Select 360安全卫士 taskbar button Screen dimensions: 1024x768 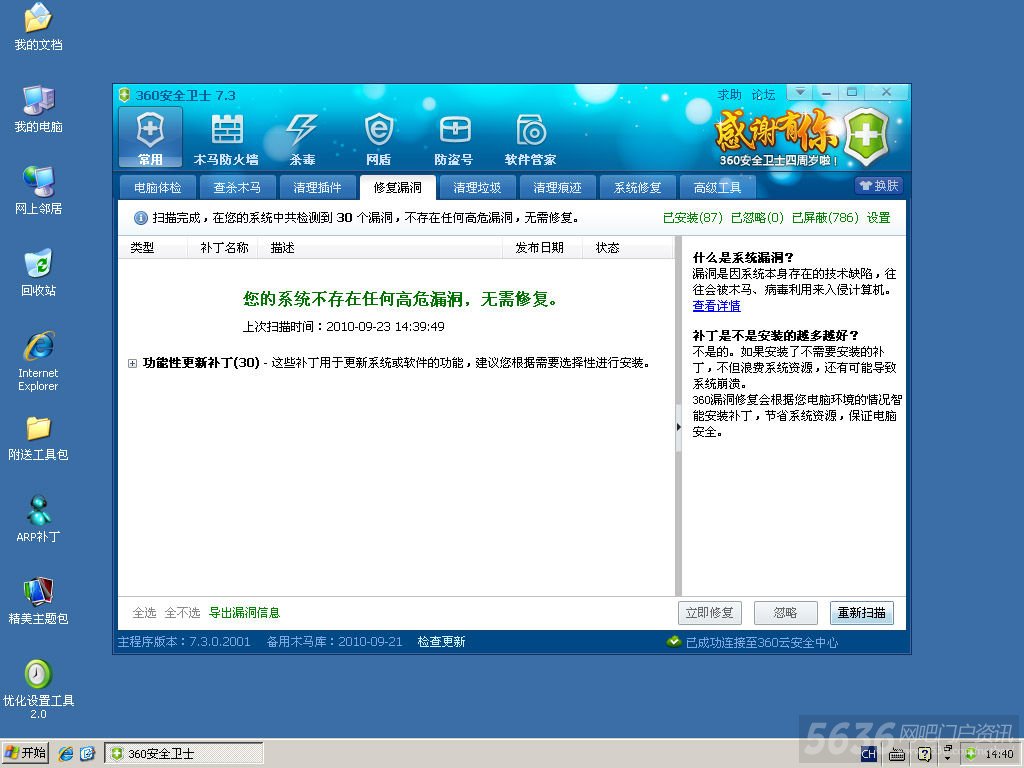[x=184, y=754]
